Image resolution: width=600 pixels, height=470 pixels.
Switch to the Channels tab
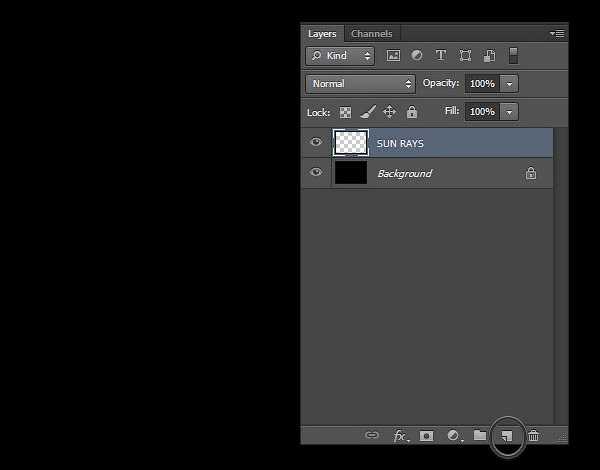372,34
